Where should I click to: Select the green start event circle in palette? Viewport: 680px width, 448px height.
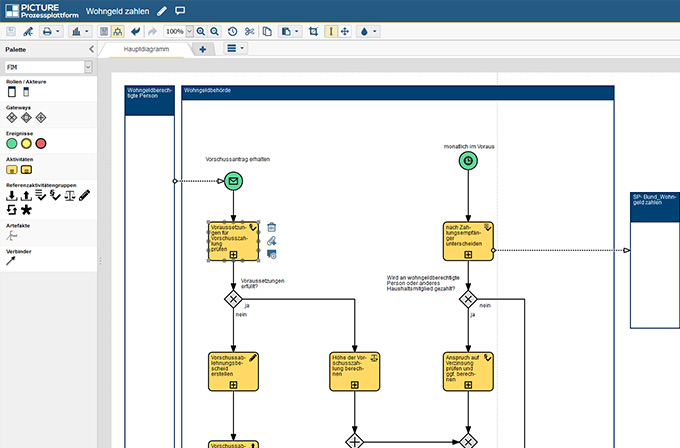point(12,144)
